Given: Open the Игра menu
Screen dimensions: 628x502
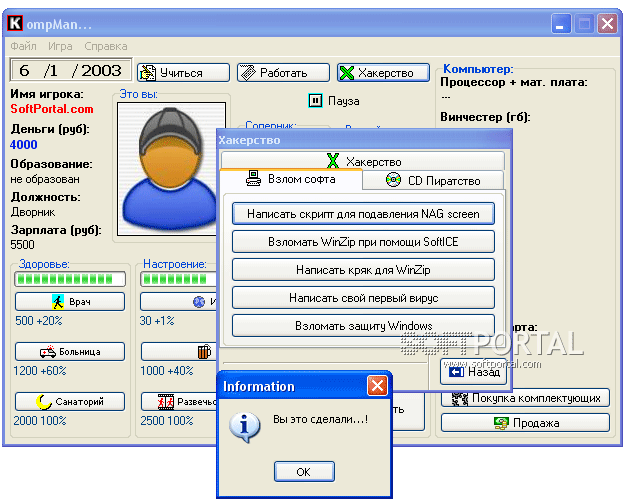Looking at the screenshot, I should coord(60,46).
